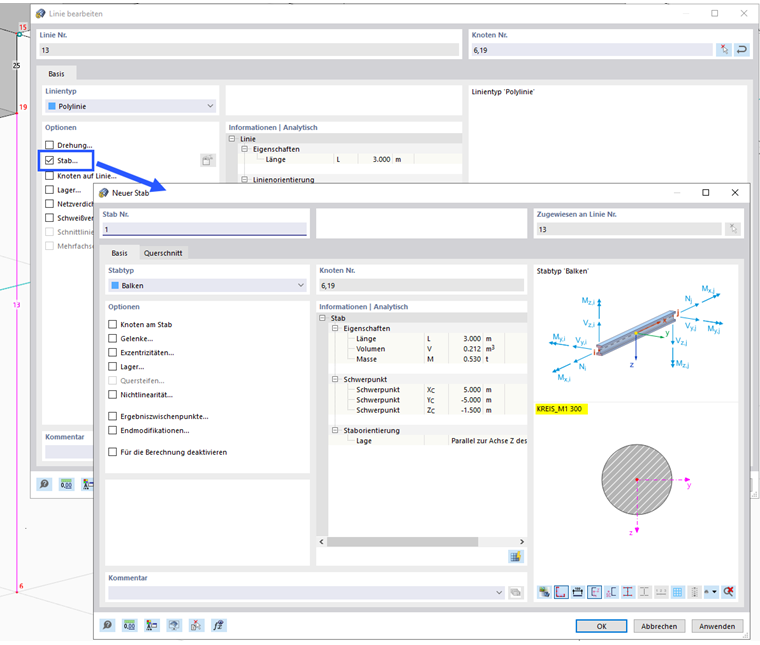Open units and decimal places (0.00) in Neuer Stab
Image resolution: width=760 pixels, height=645 pixels.
point(129,625)
